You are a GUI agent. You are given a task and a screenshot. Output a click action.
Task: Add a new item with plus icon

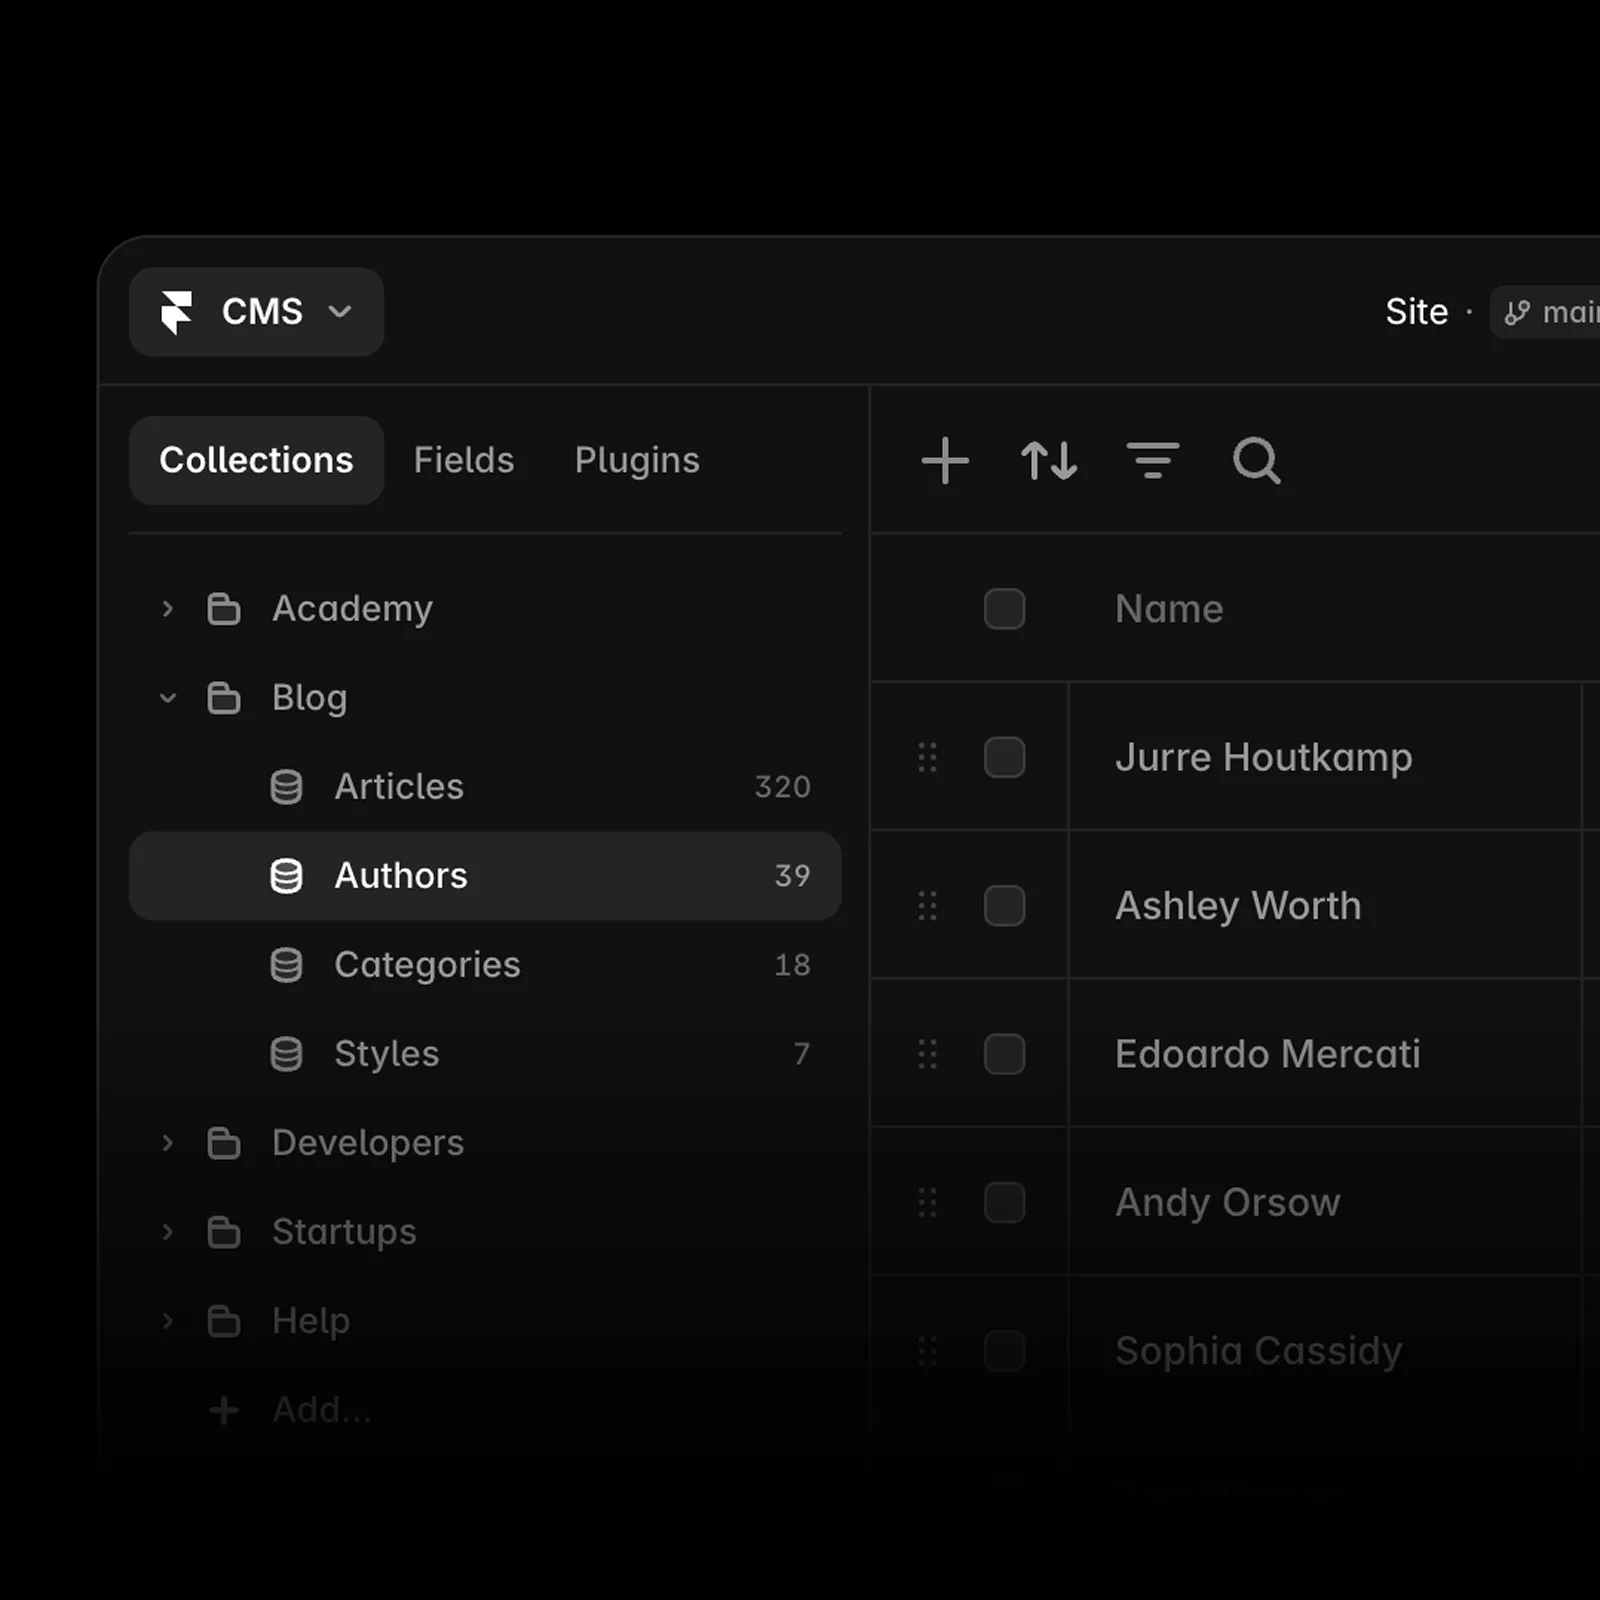945,460
